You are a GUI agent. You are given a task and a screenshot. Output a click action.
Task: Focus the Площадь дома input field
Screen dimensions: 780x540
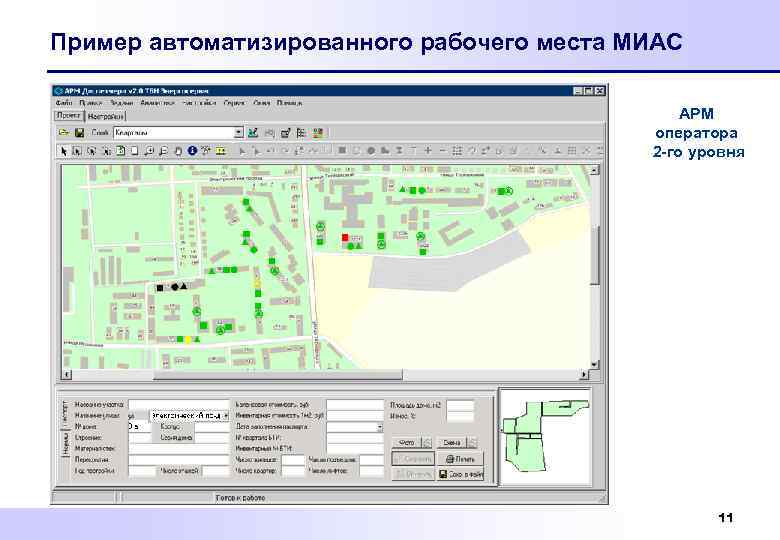click(460, 405)
